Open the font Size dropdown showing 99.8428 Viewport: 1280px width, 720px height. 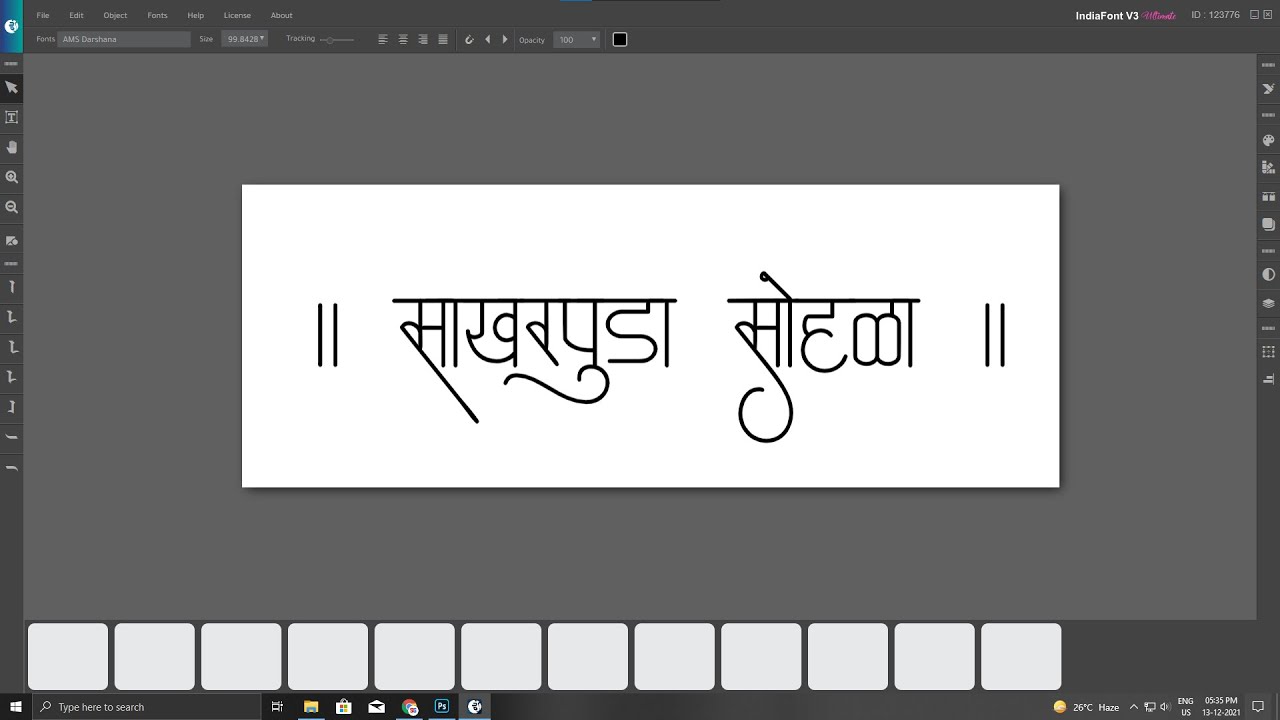(x=245, y=39)
